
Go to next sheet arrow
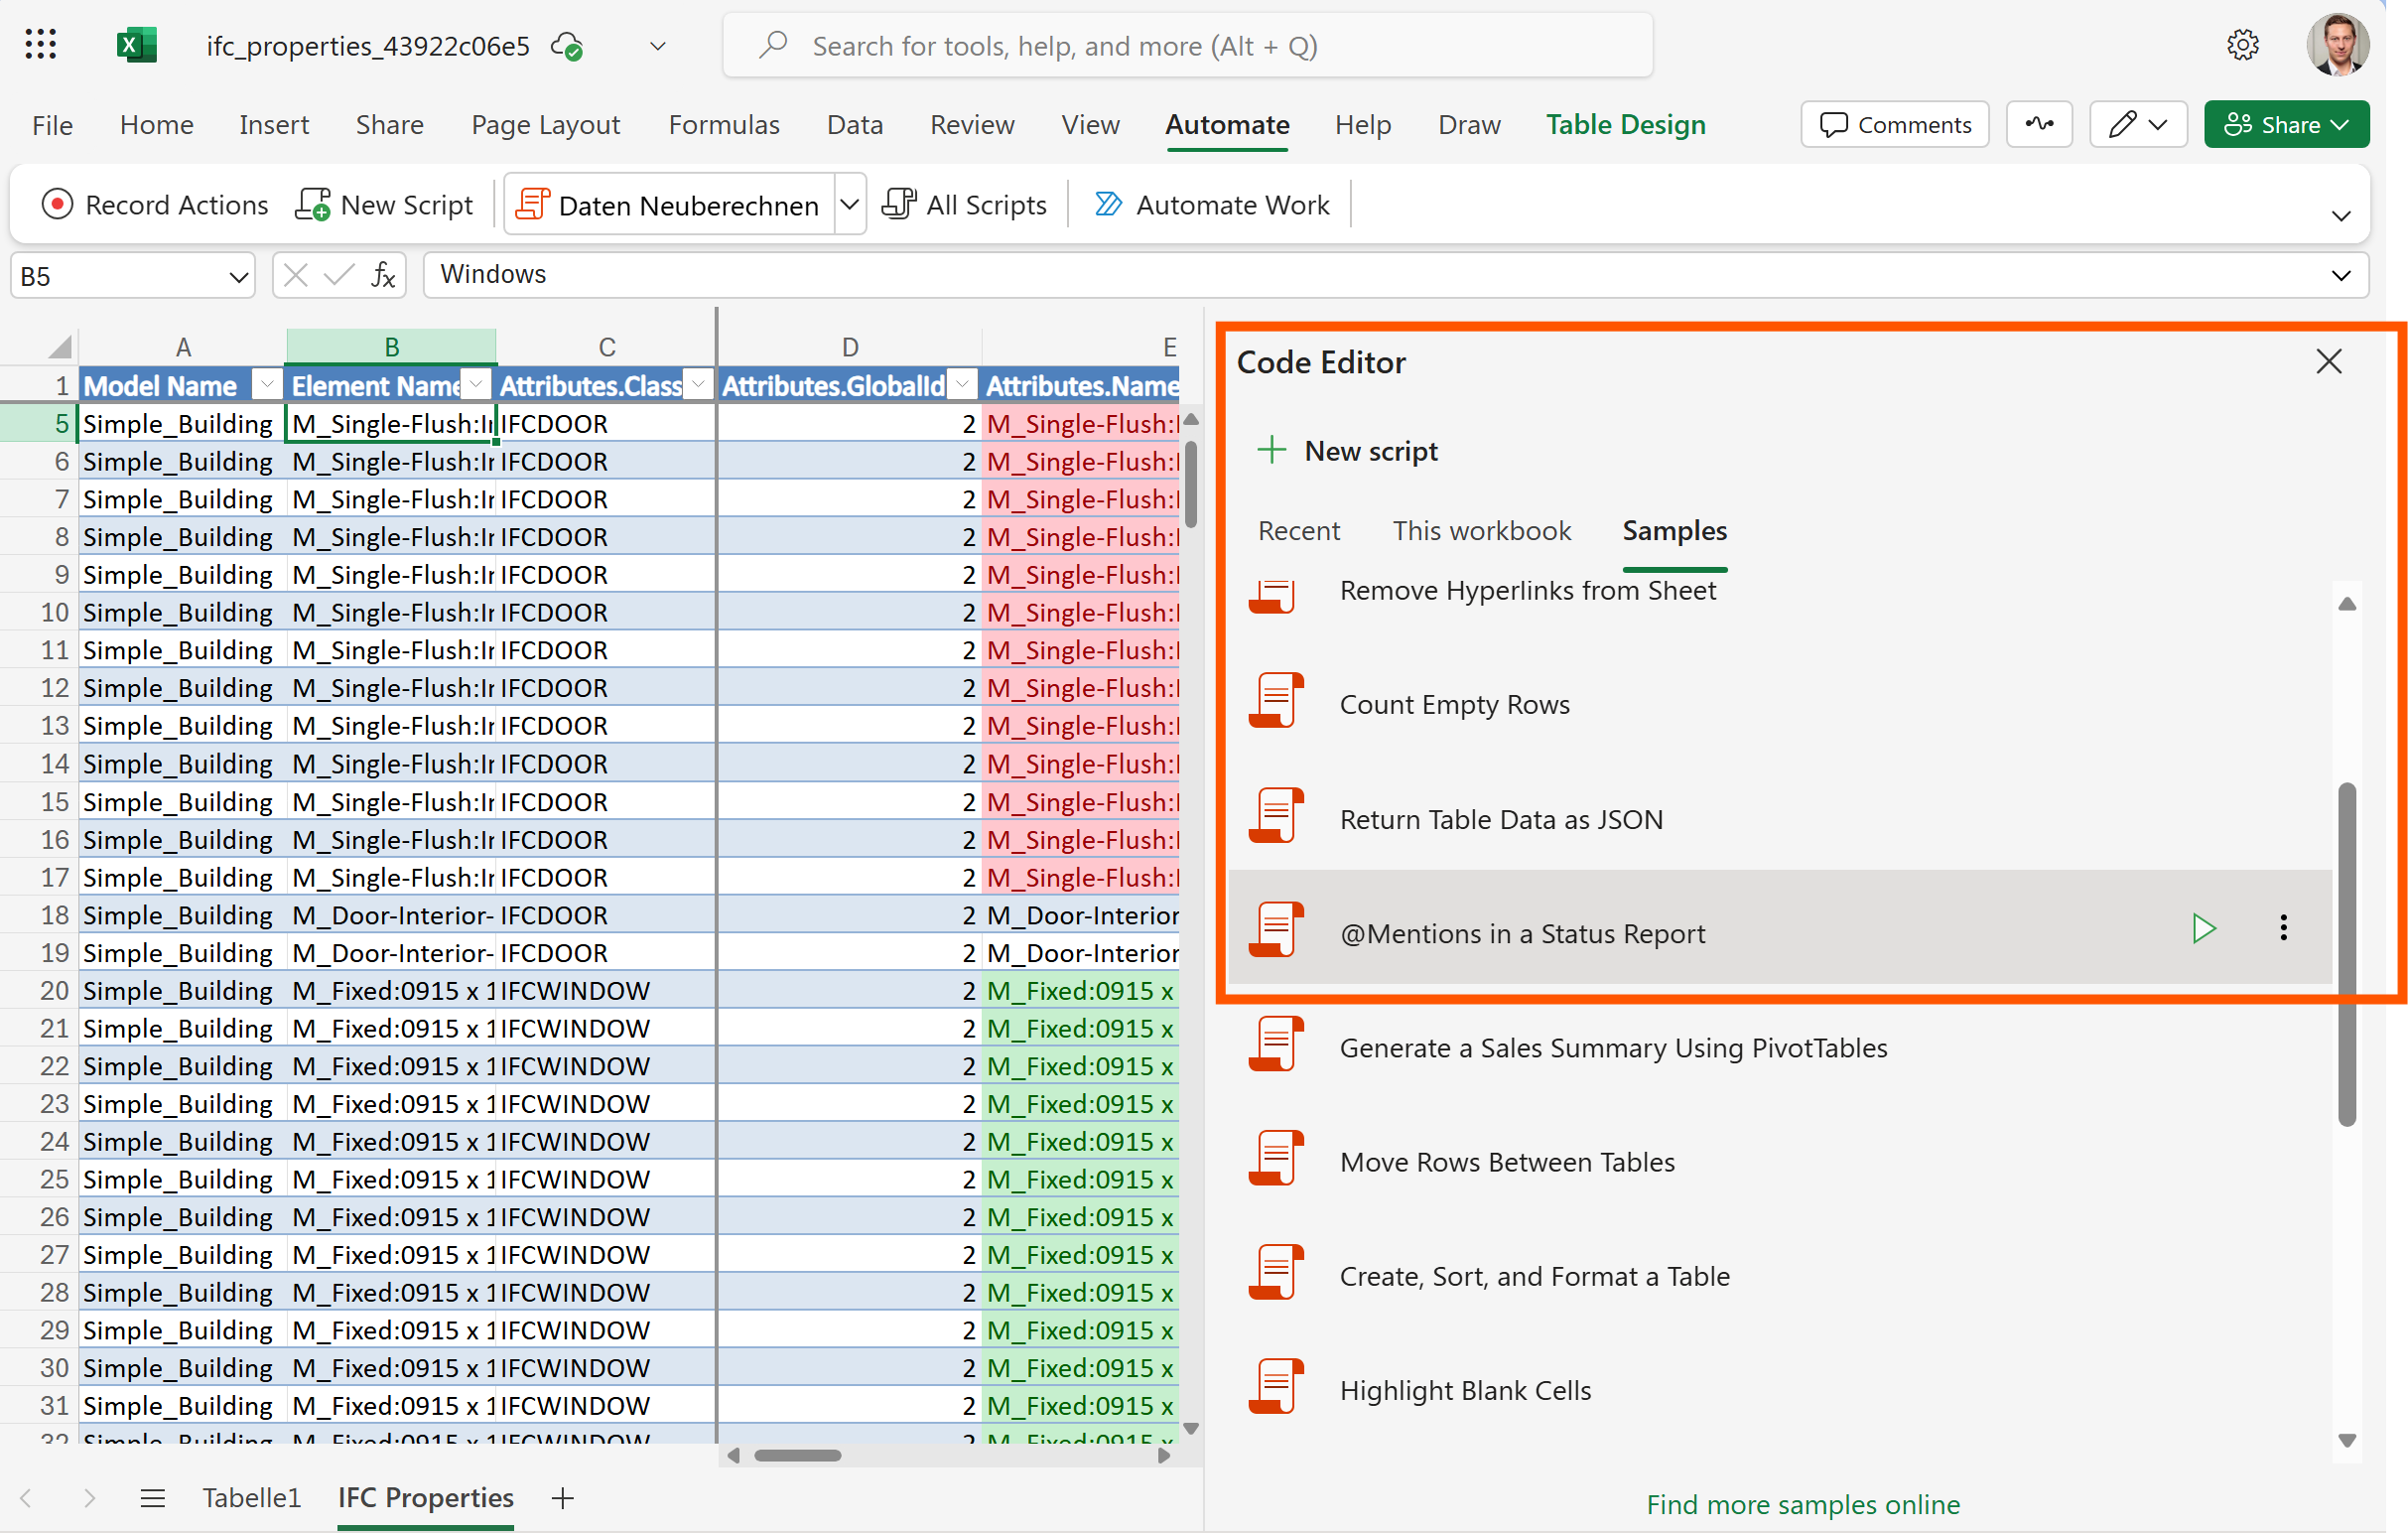89,1498
